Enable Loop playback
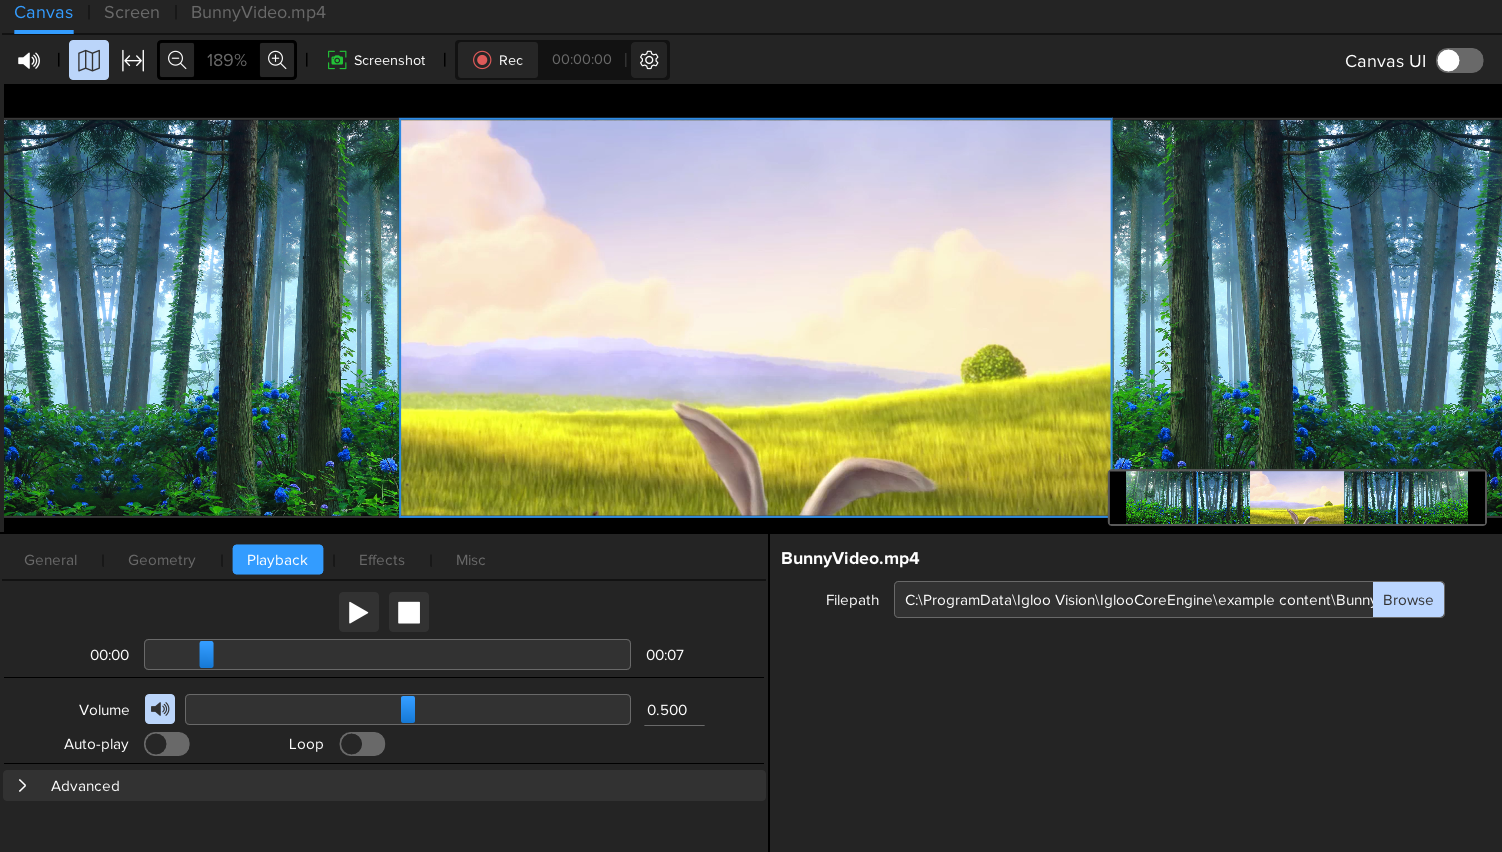 pyautogui.click(x=362, y=744)
